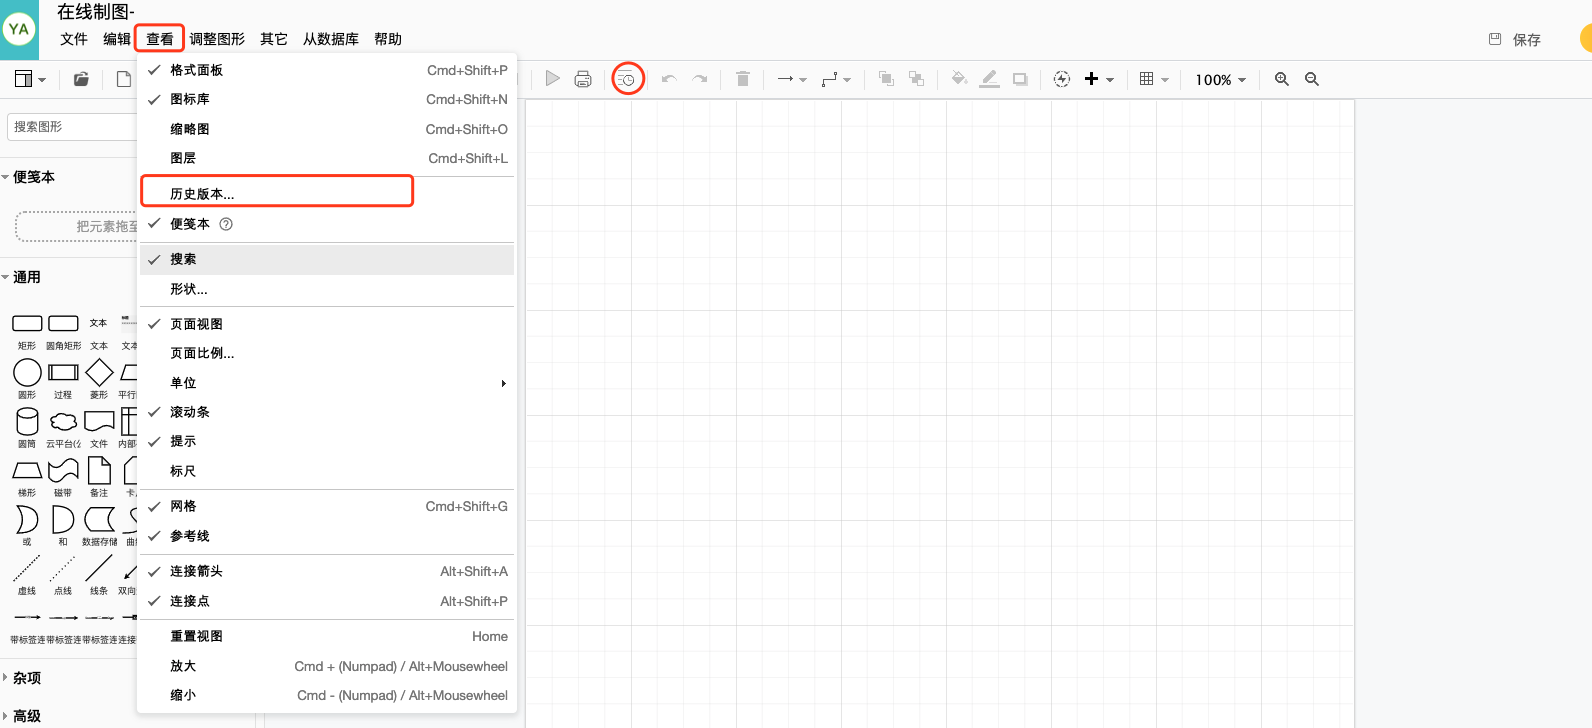
Task: Toggle the 连接点 checked menu item
Action: (x=327, y=601)
